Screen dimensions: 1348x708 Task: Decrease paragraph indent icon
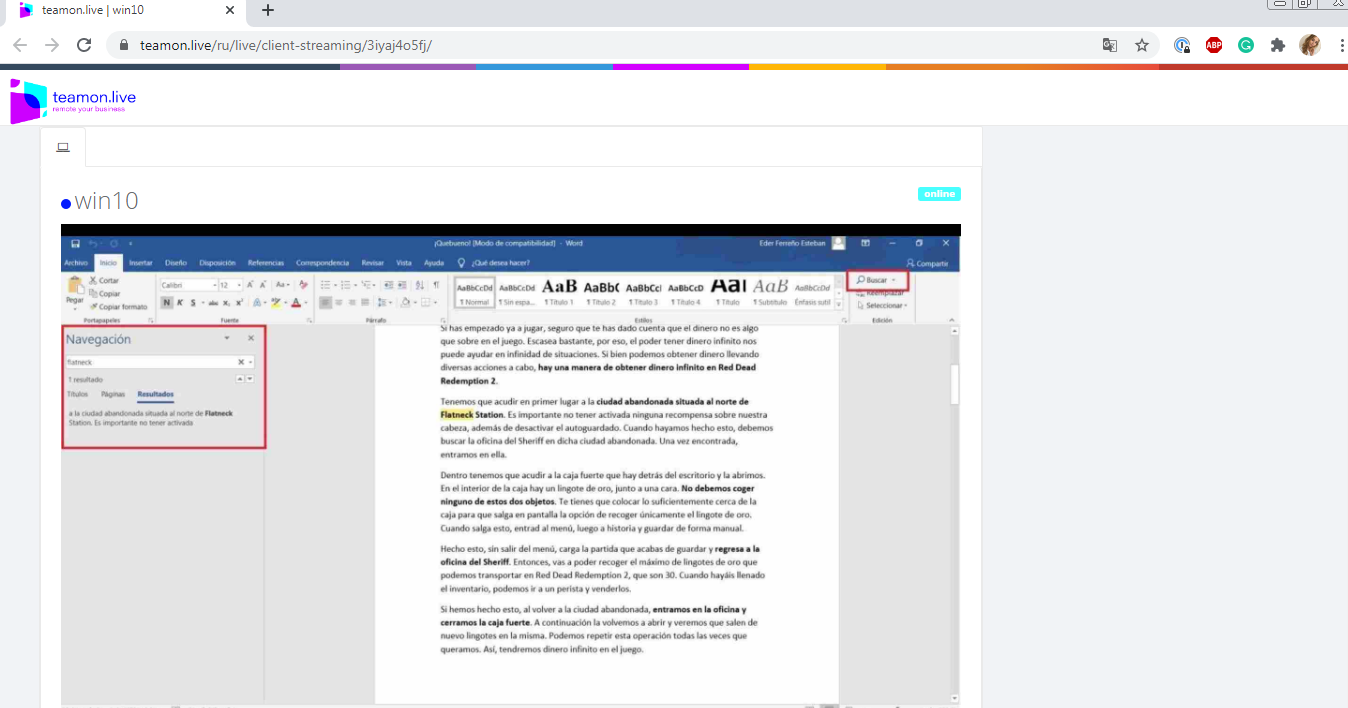[388, 285]
